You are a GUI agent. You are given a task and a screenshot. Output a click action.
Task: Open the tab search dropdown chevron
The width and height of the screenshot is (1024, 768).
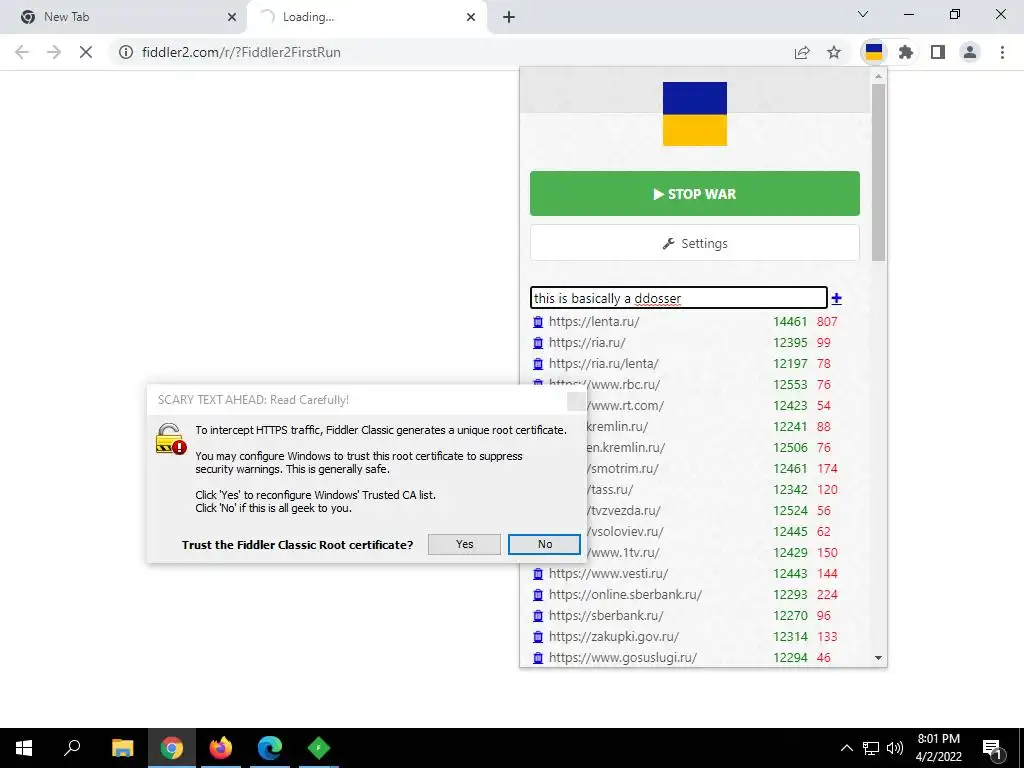(863, 14)
